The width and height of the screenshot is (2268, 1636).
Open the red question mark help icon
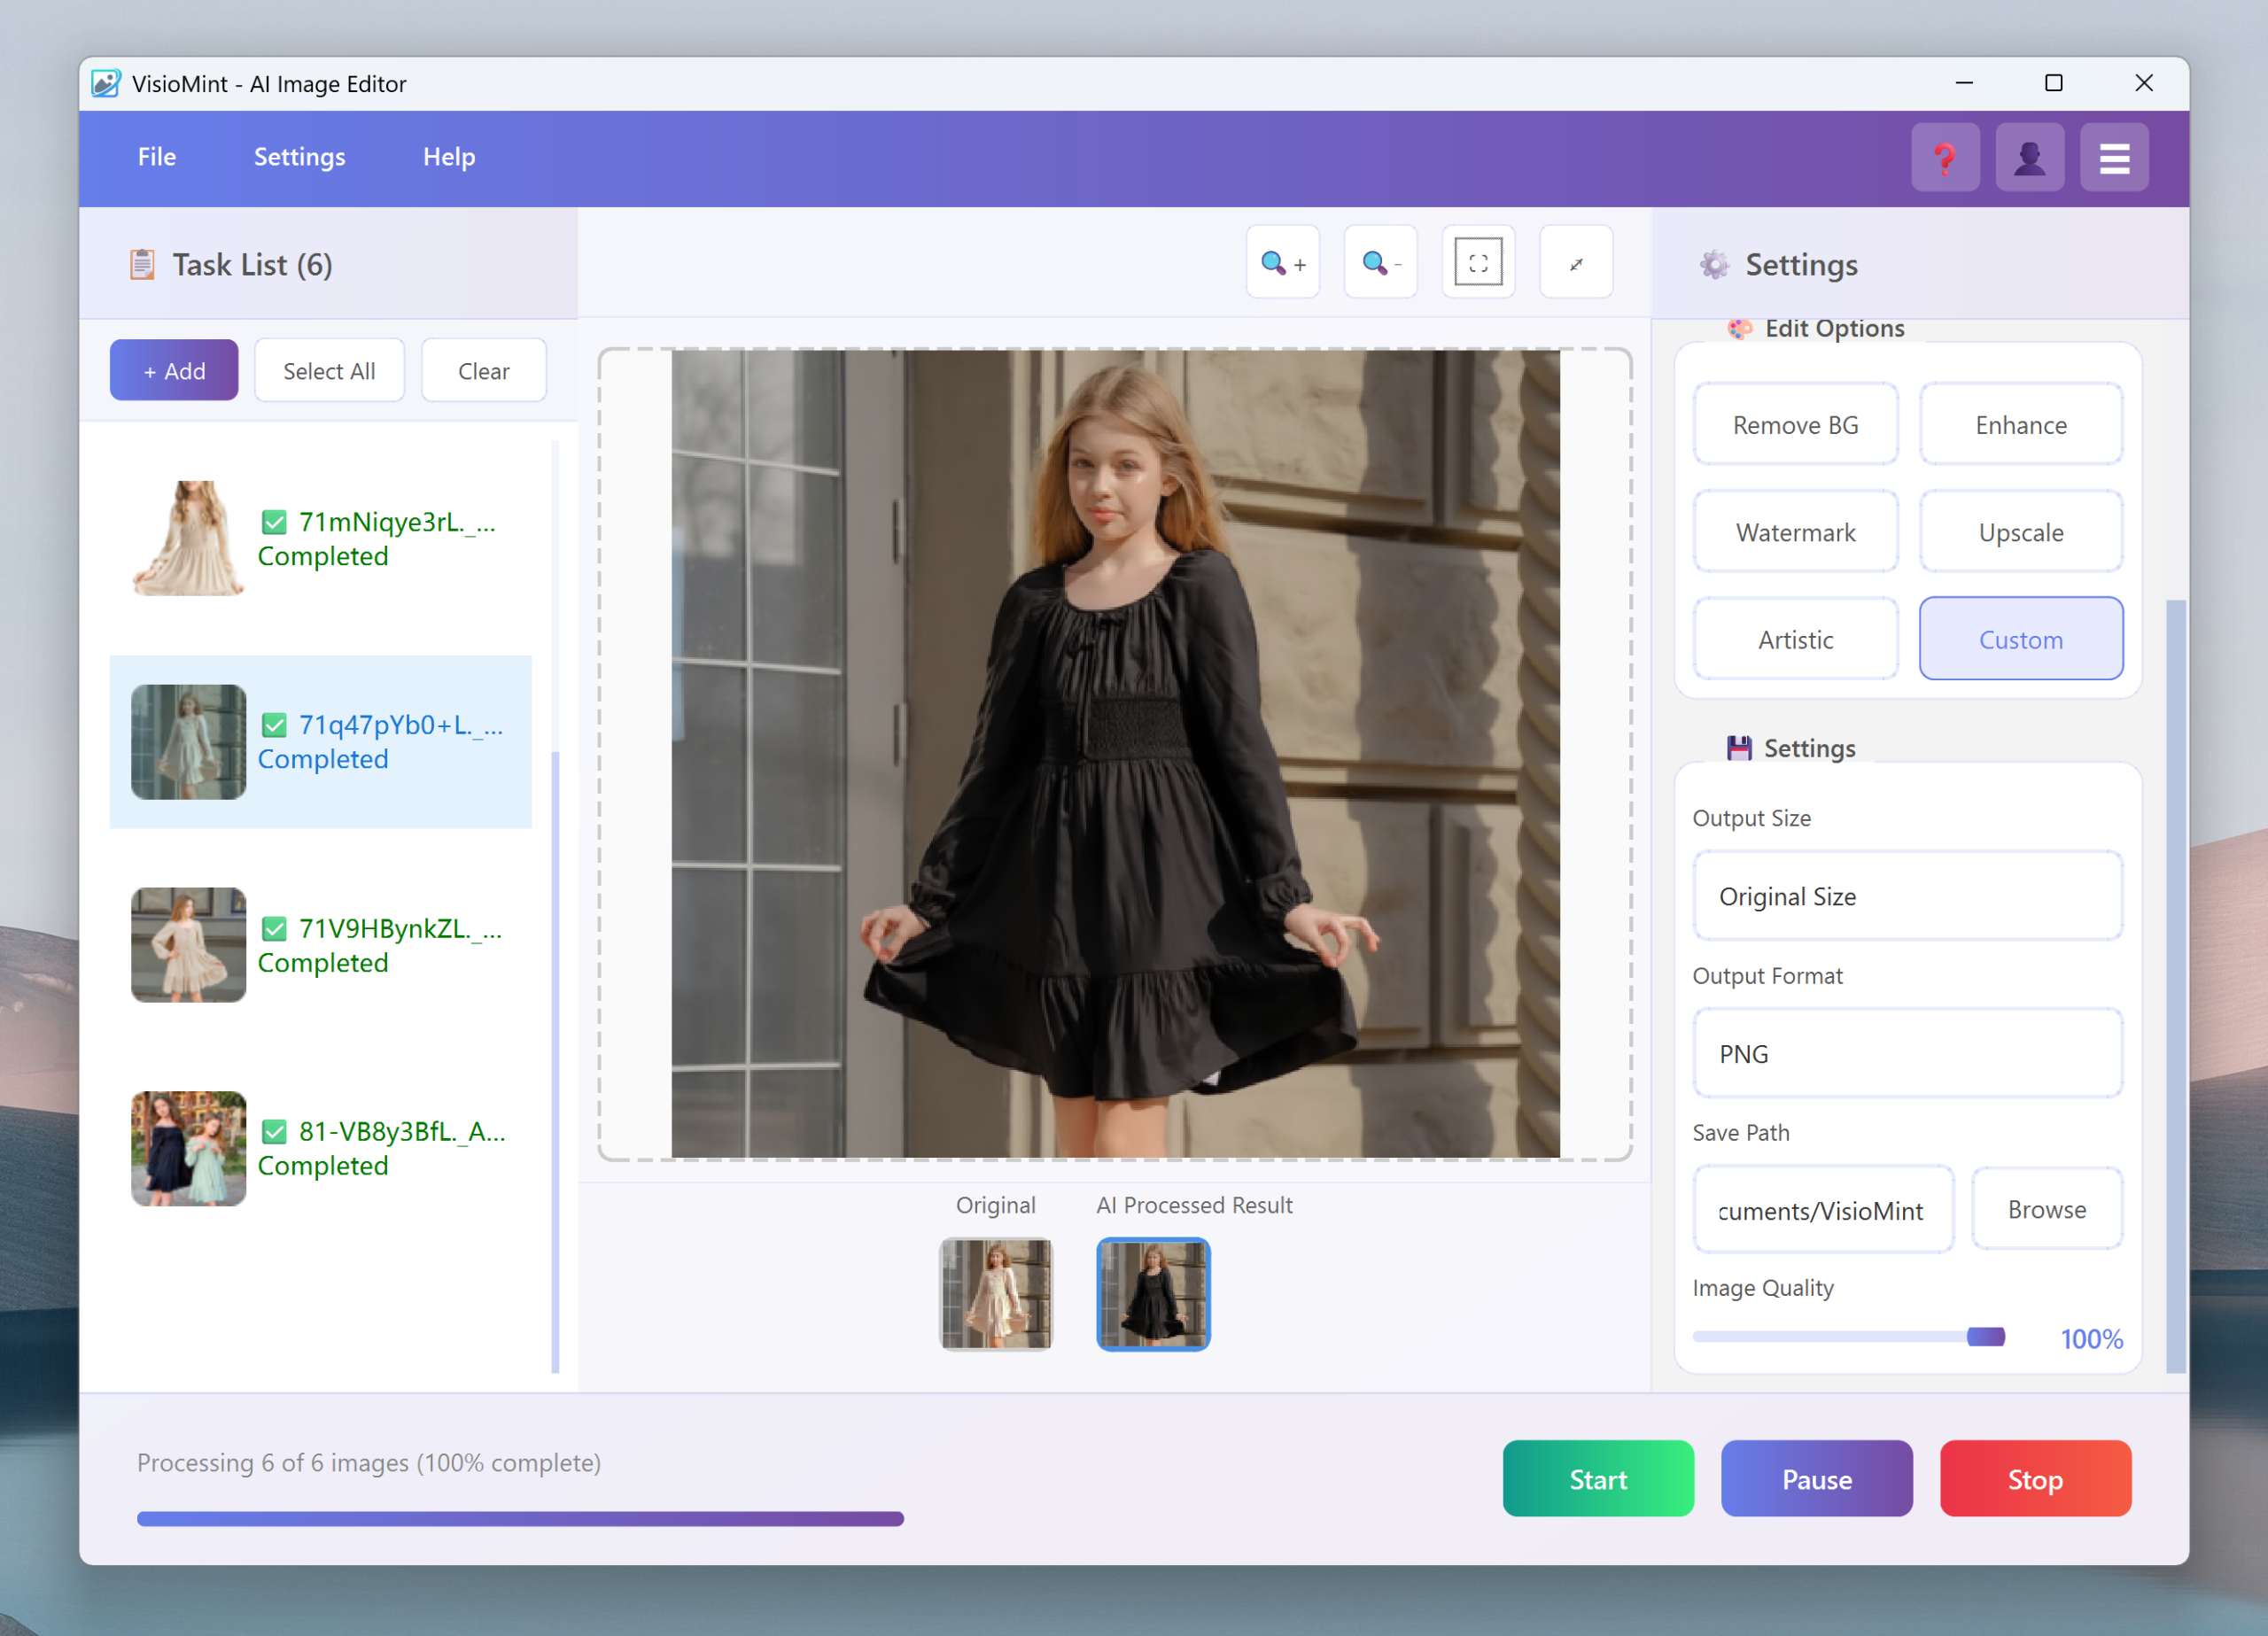(1944, 157)
